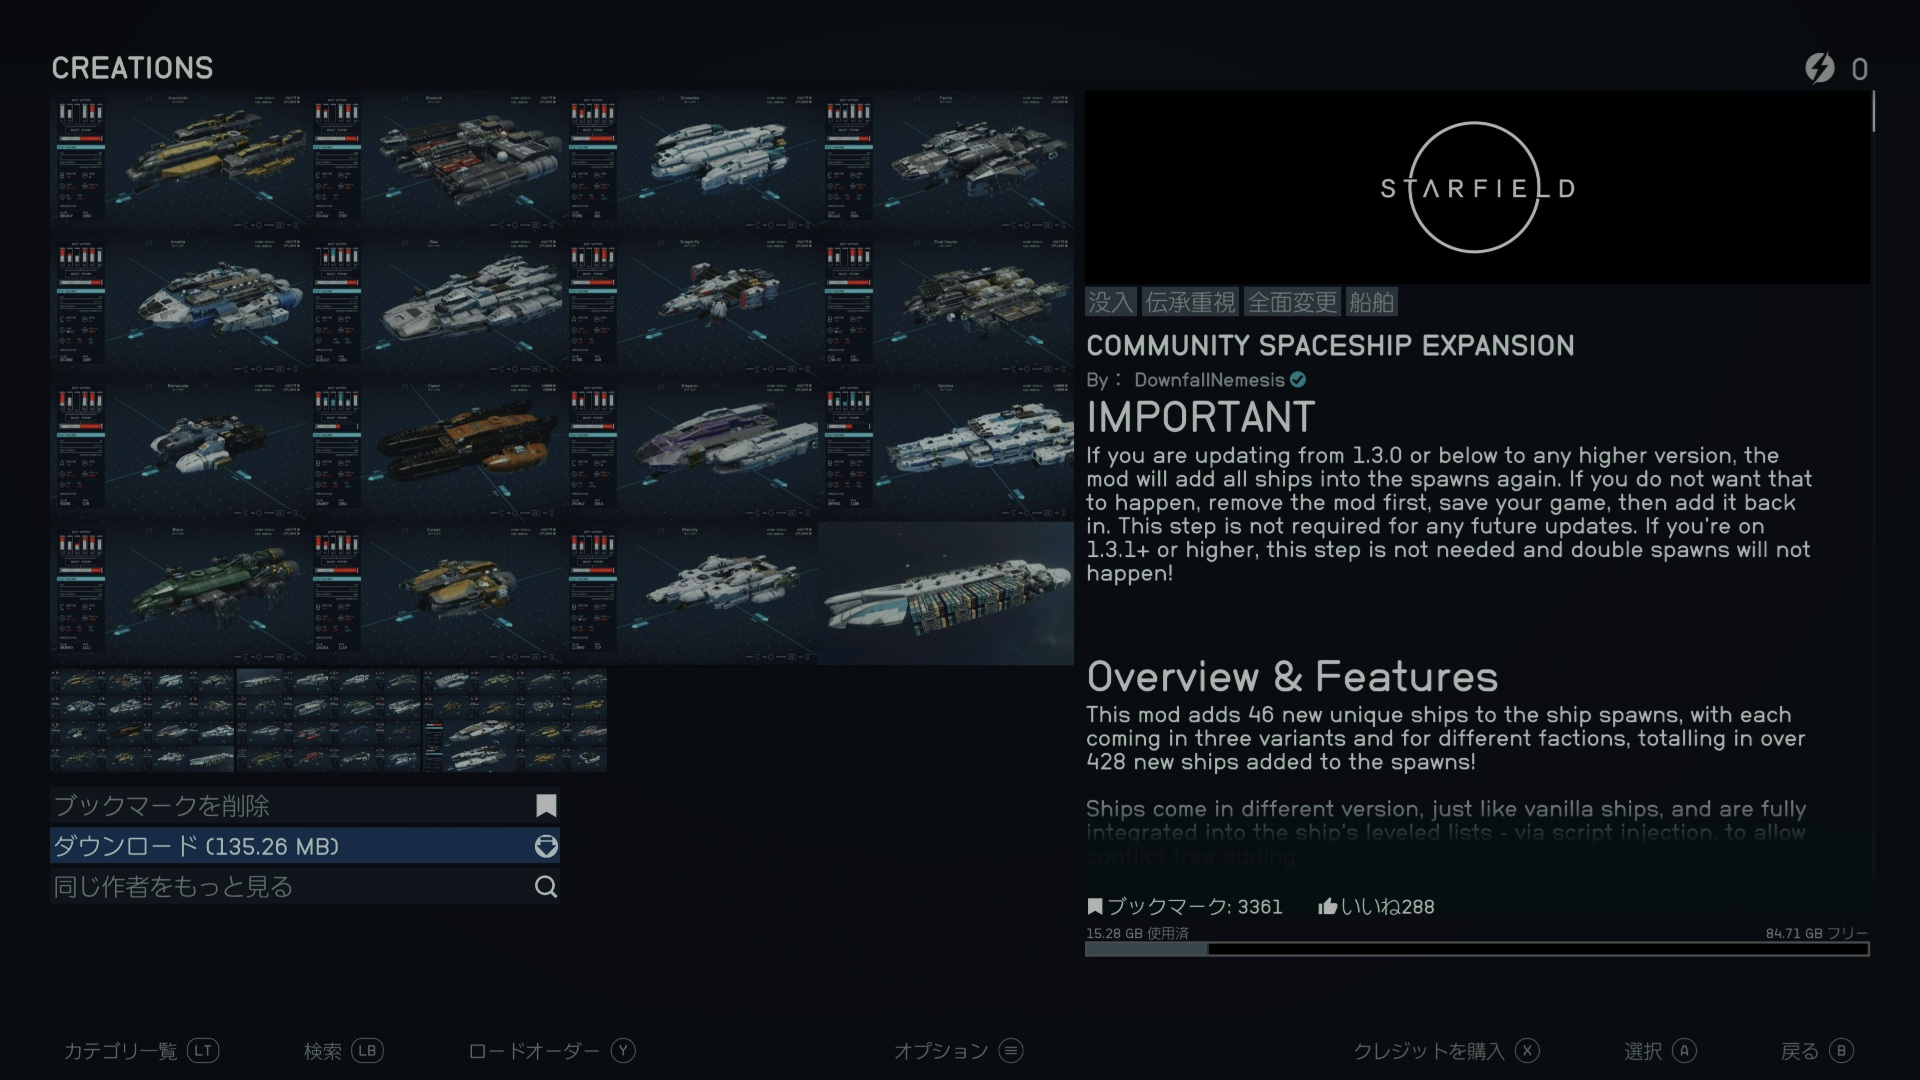Click the bookmark icon beside ブックマークを削除
Screen dimensions: 1920x1080
click(546, 806)
